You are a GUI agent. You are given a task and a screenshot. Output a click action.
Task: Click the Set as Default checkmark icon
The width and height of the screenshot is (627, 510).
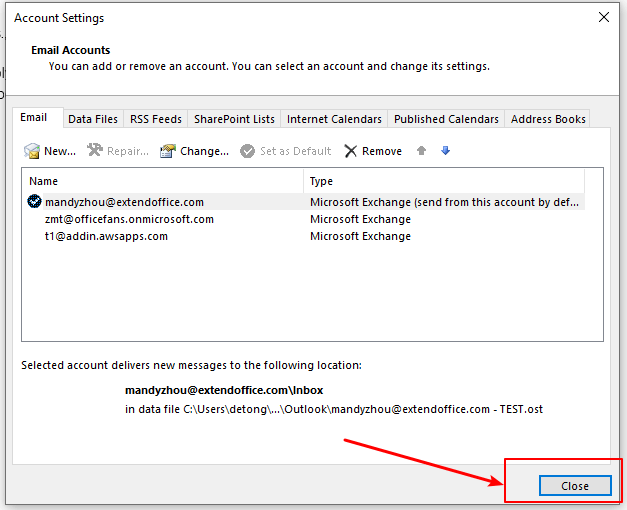247,151
